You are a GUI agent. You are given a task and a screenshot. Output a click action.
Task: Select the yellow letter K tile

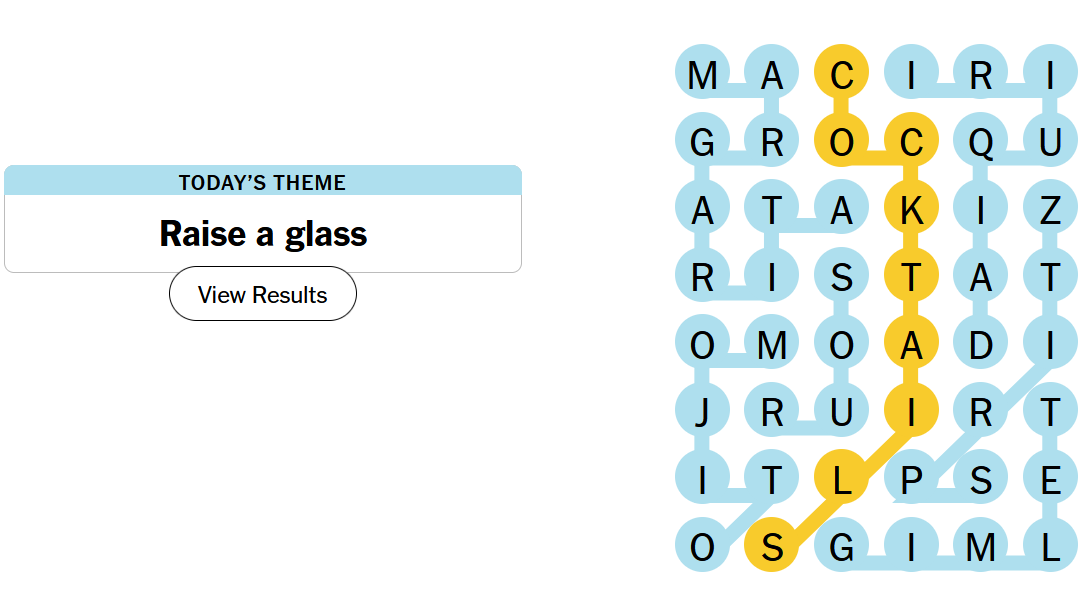[x=910, y=211]
